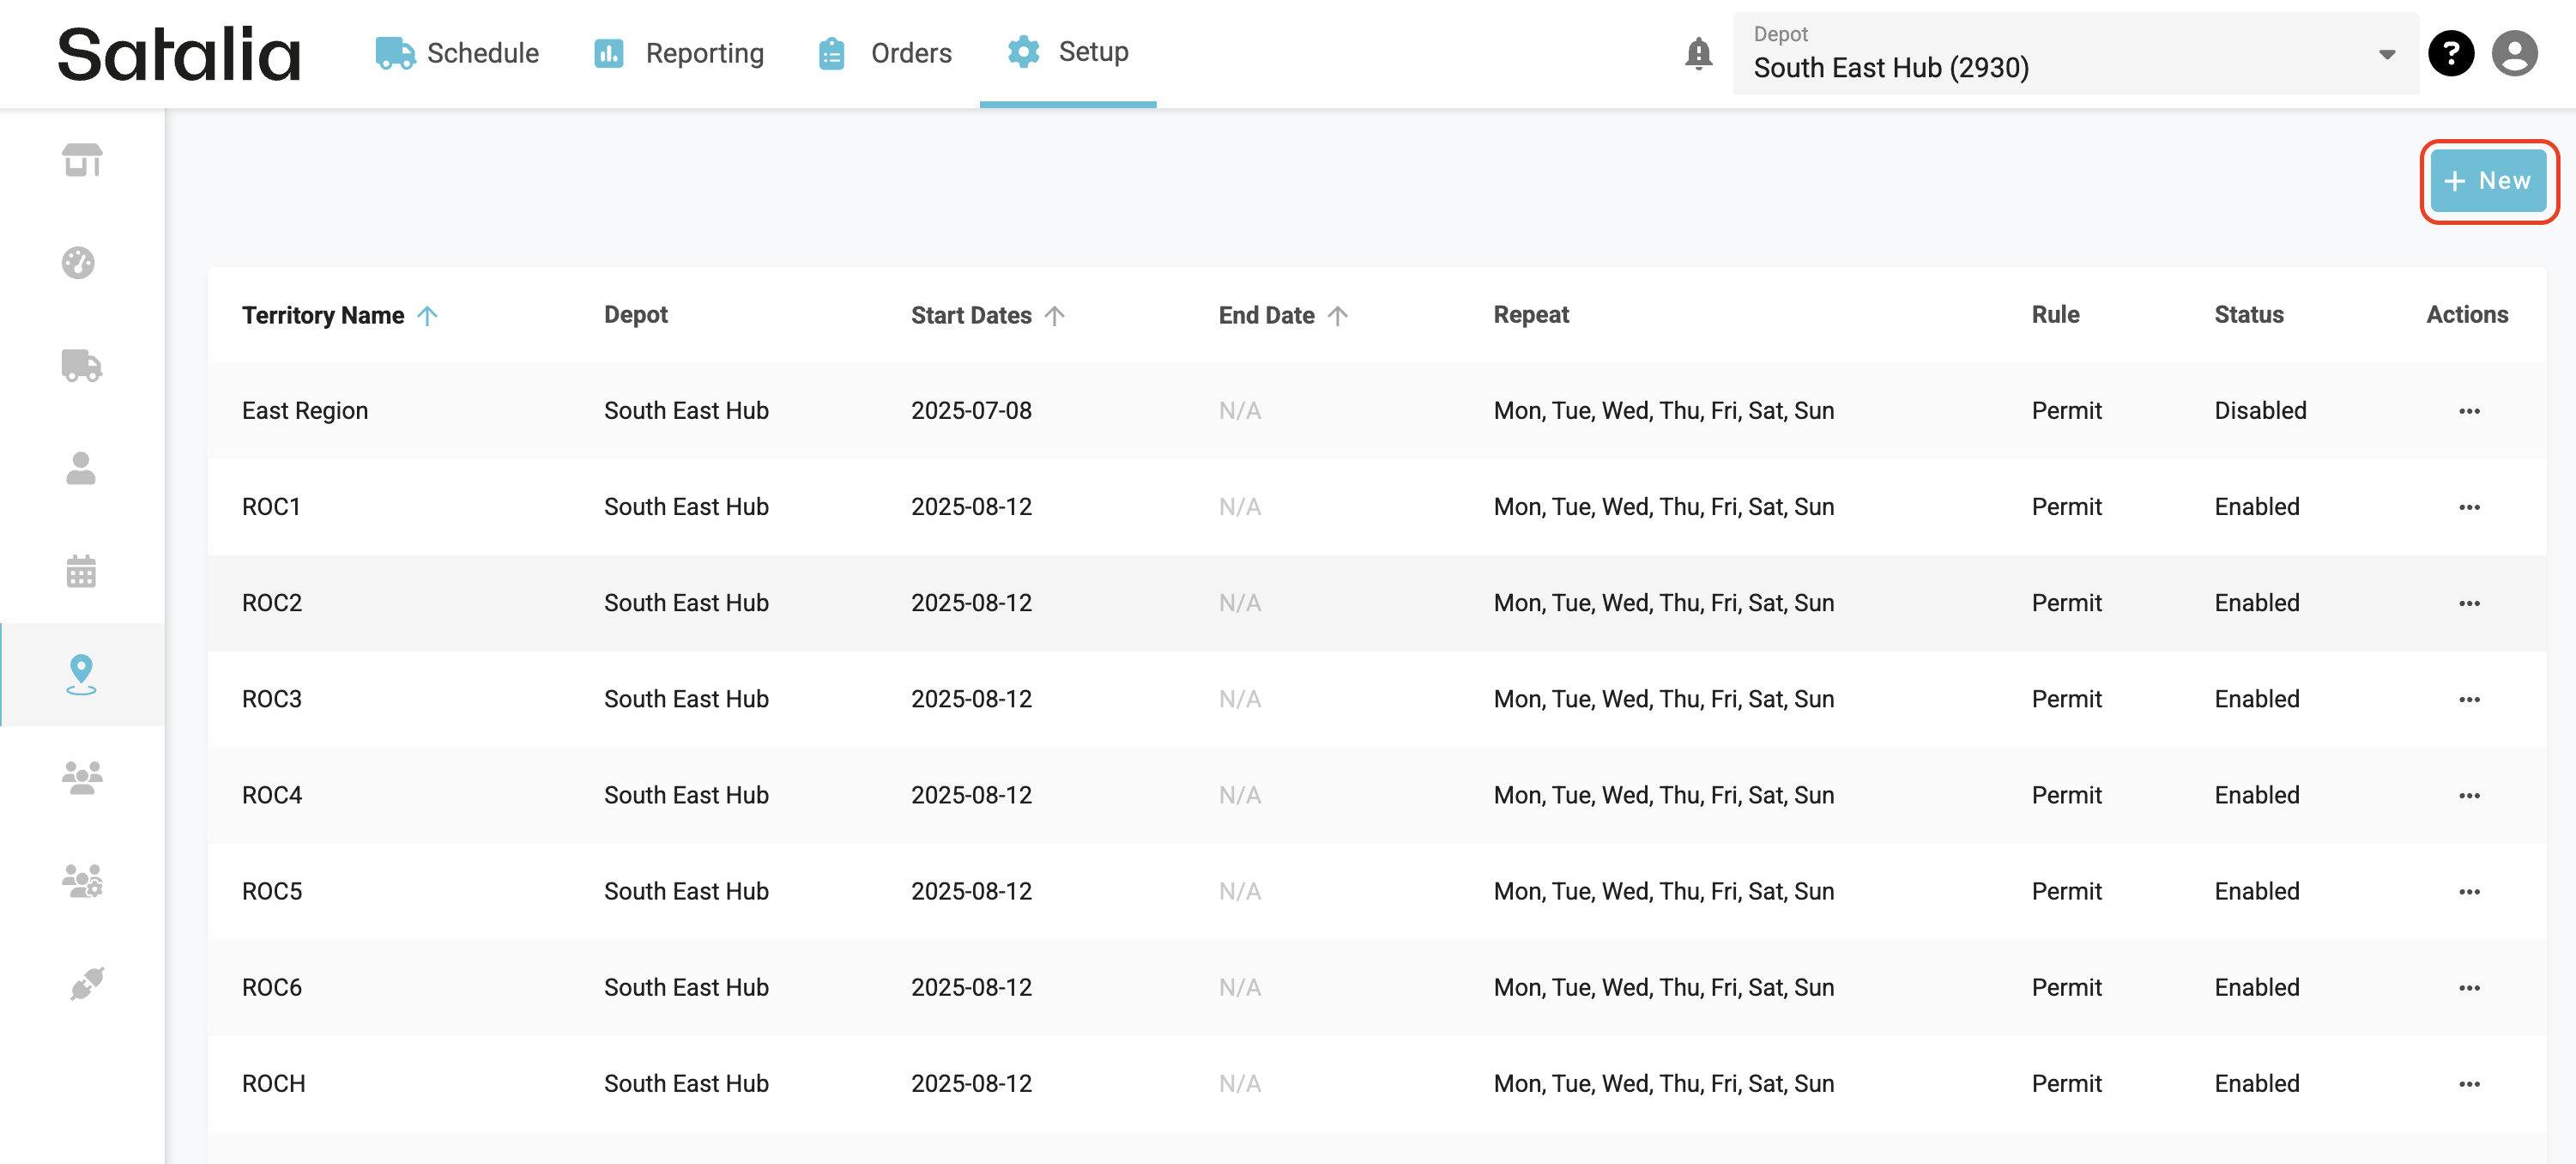Click the Disabled status of East Region
The height and width of the screenshot is (1164, 2576).
click(2259, 411)
